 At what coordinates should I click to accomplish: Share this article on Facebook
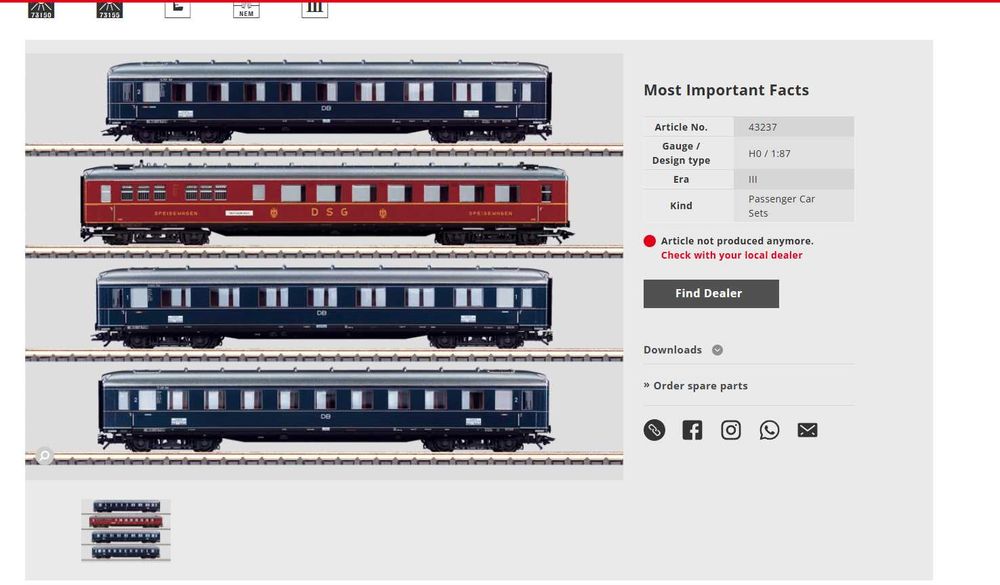(x=693, y=430)
